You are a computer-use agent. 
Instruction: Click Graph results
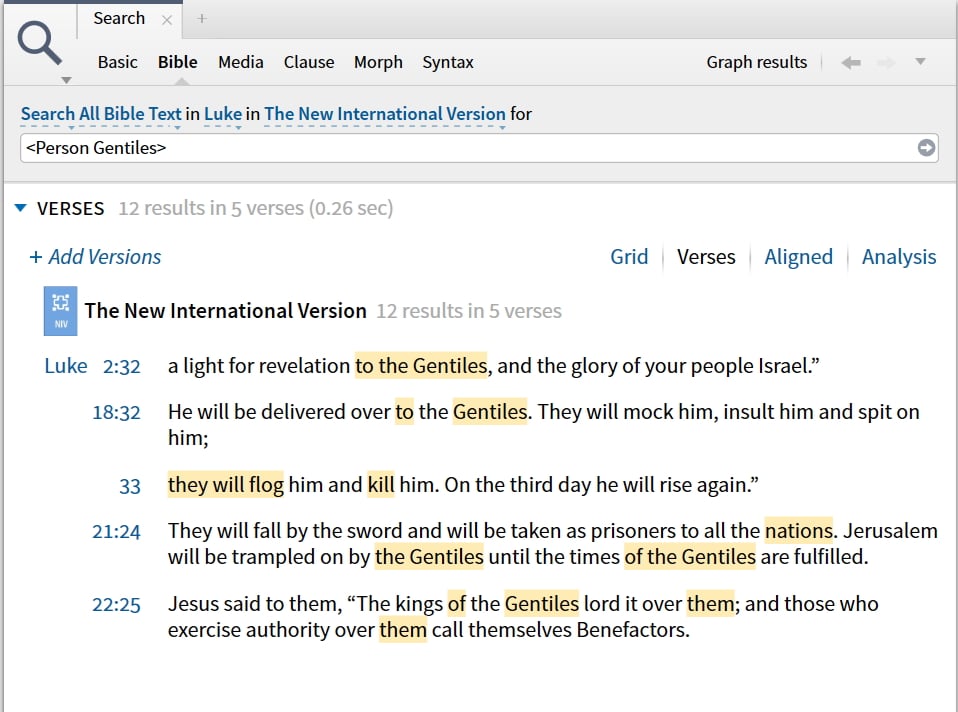756,62
